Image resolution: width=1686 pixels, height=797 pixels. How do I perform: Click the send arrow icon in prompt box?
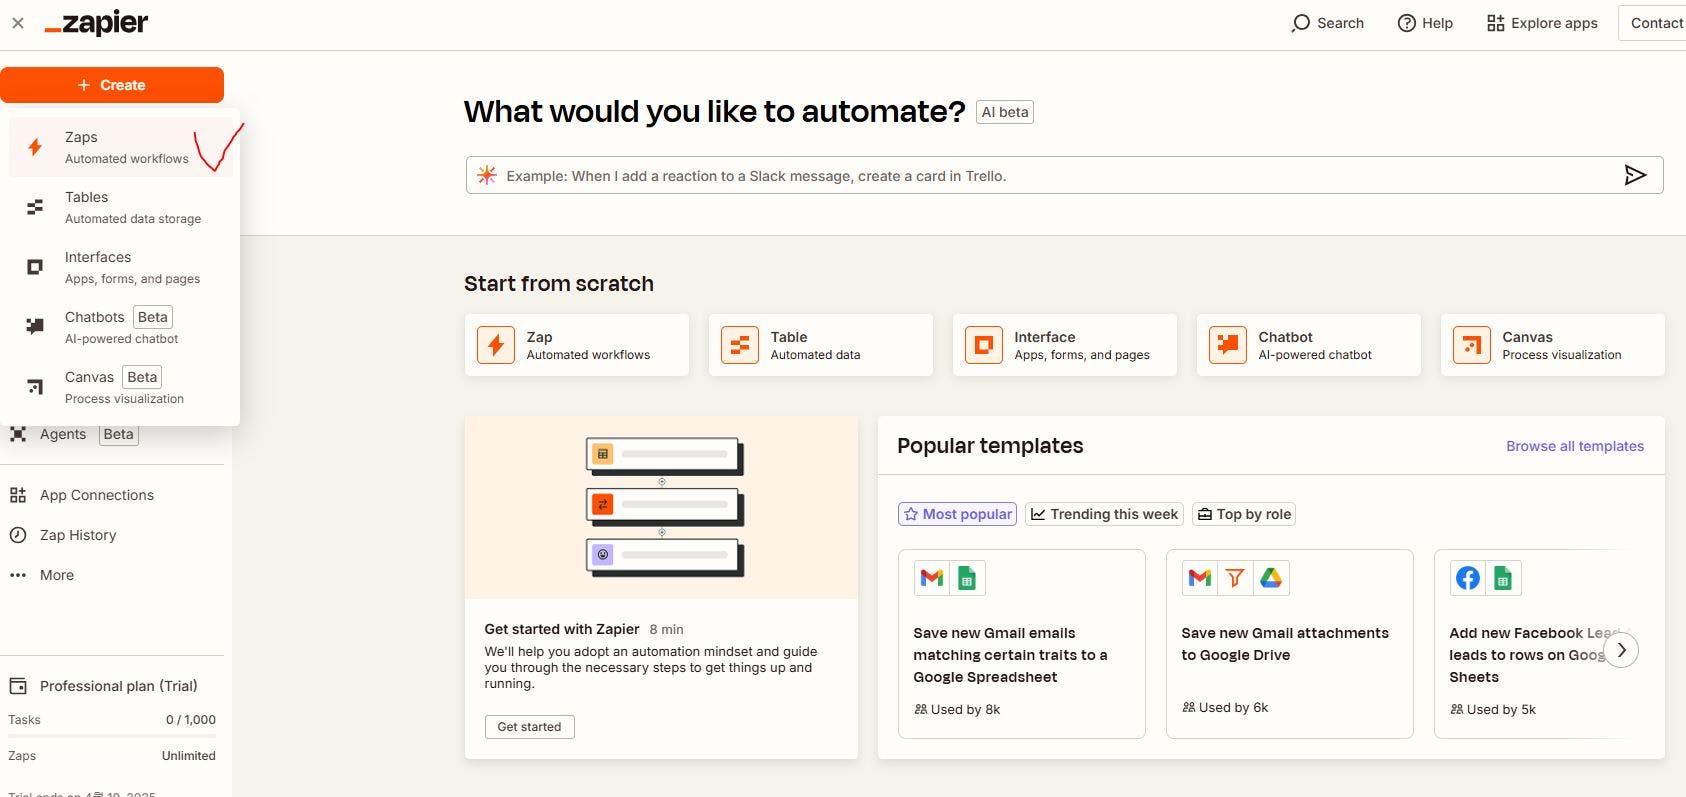(1635, 176)
